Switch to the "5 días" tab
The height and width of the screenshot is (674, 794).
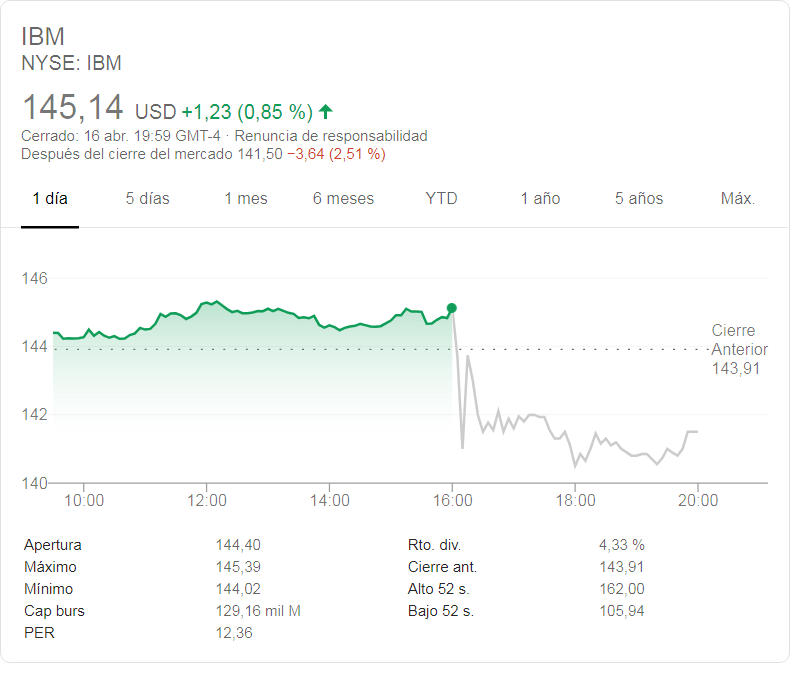[x=148, y=198]
